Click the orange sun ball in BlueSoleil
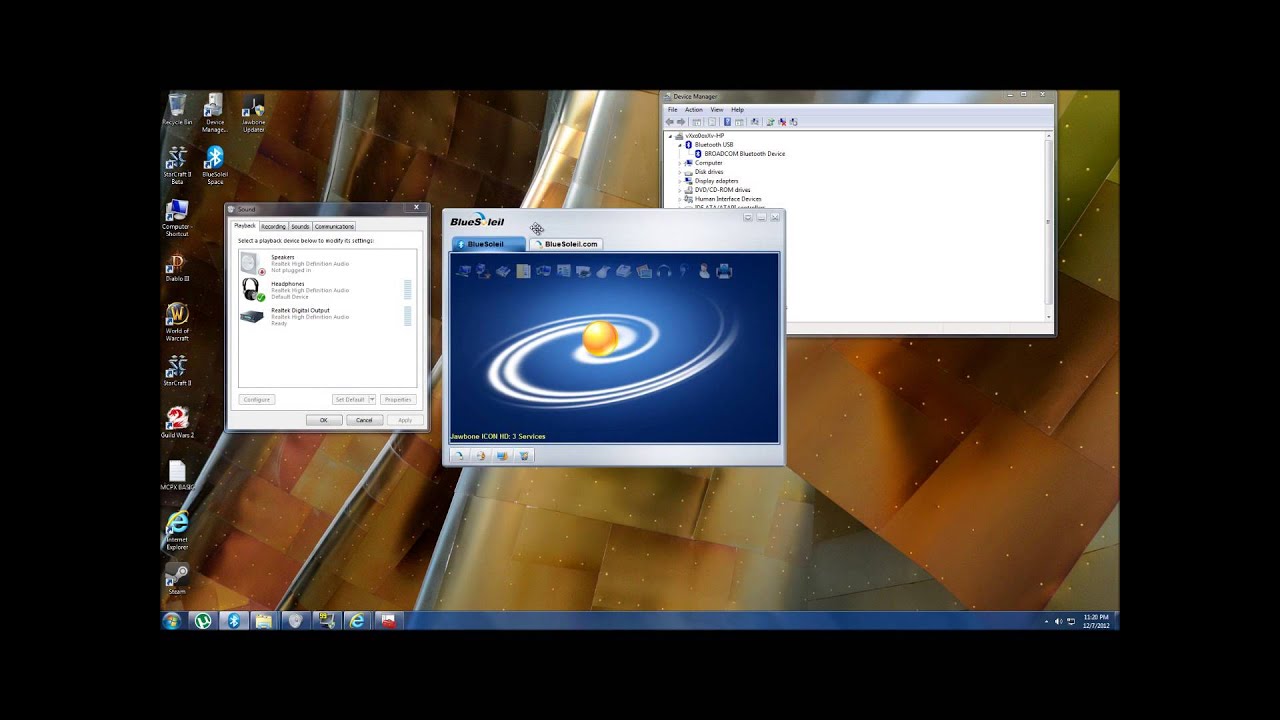Image resolution: width=1280 pixels, height=720 pixels. [600, 339]
